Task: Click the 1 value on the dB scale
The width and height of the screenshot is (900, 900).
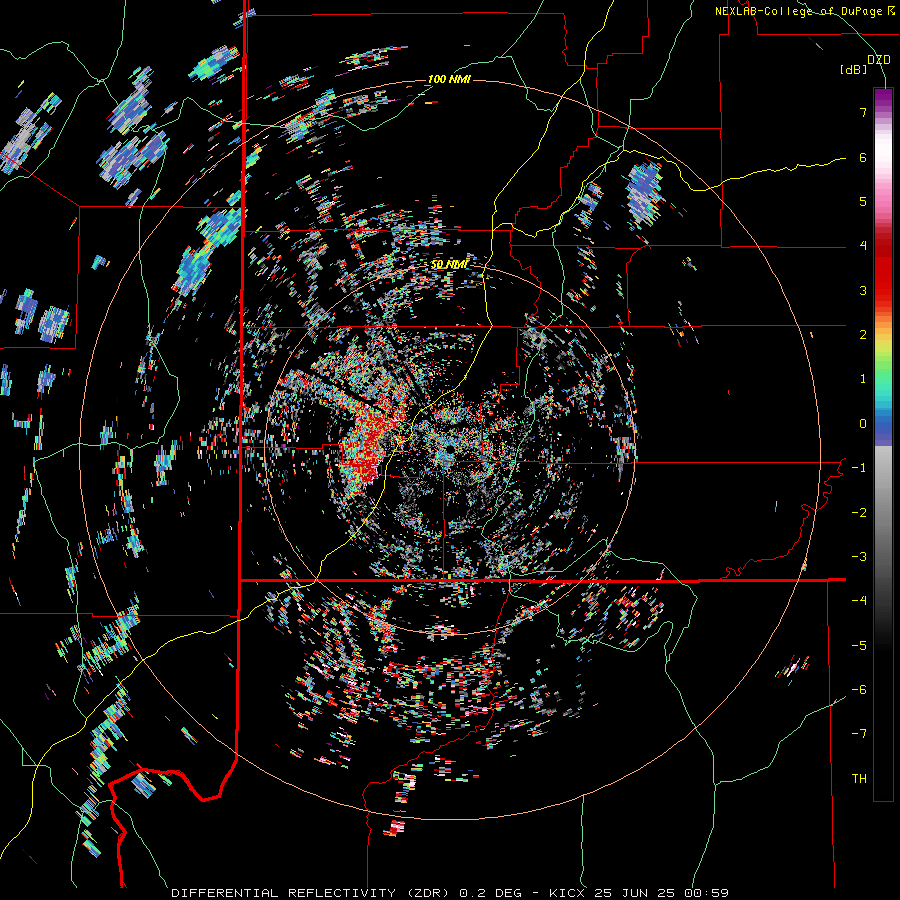Action: (863, 379)
